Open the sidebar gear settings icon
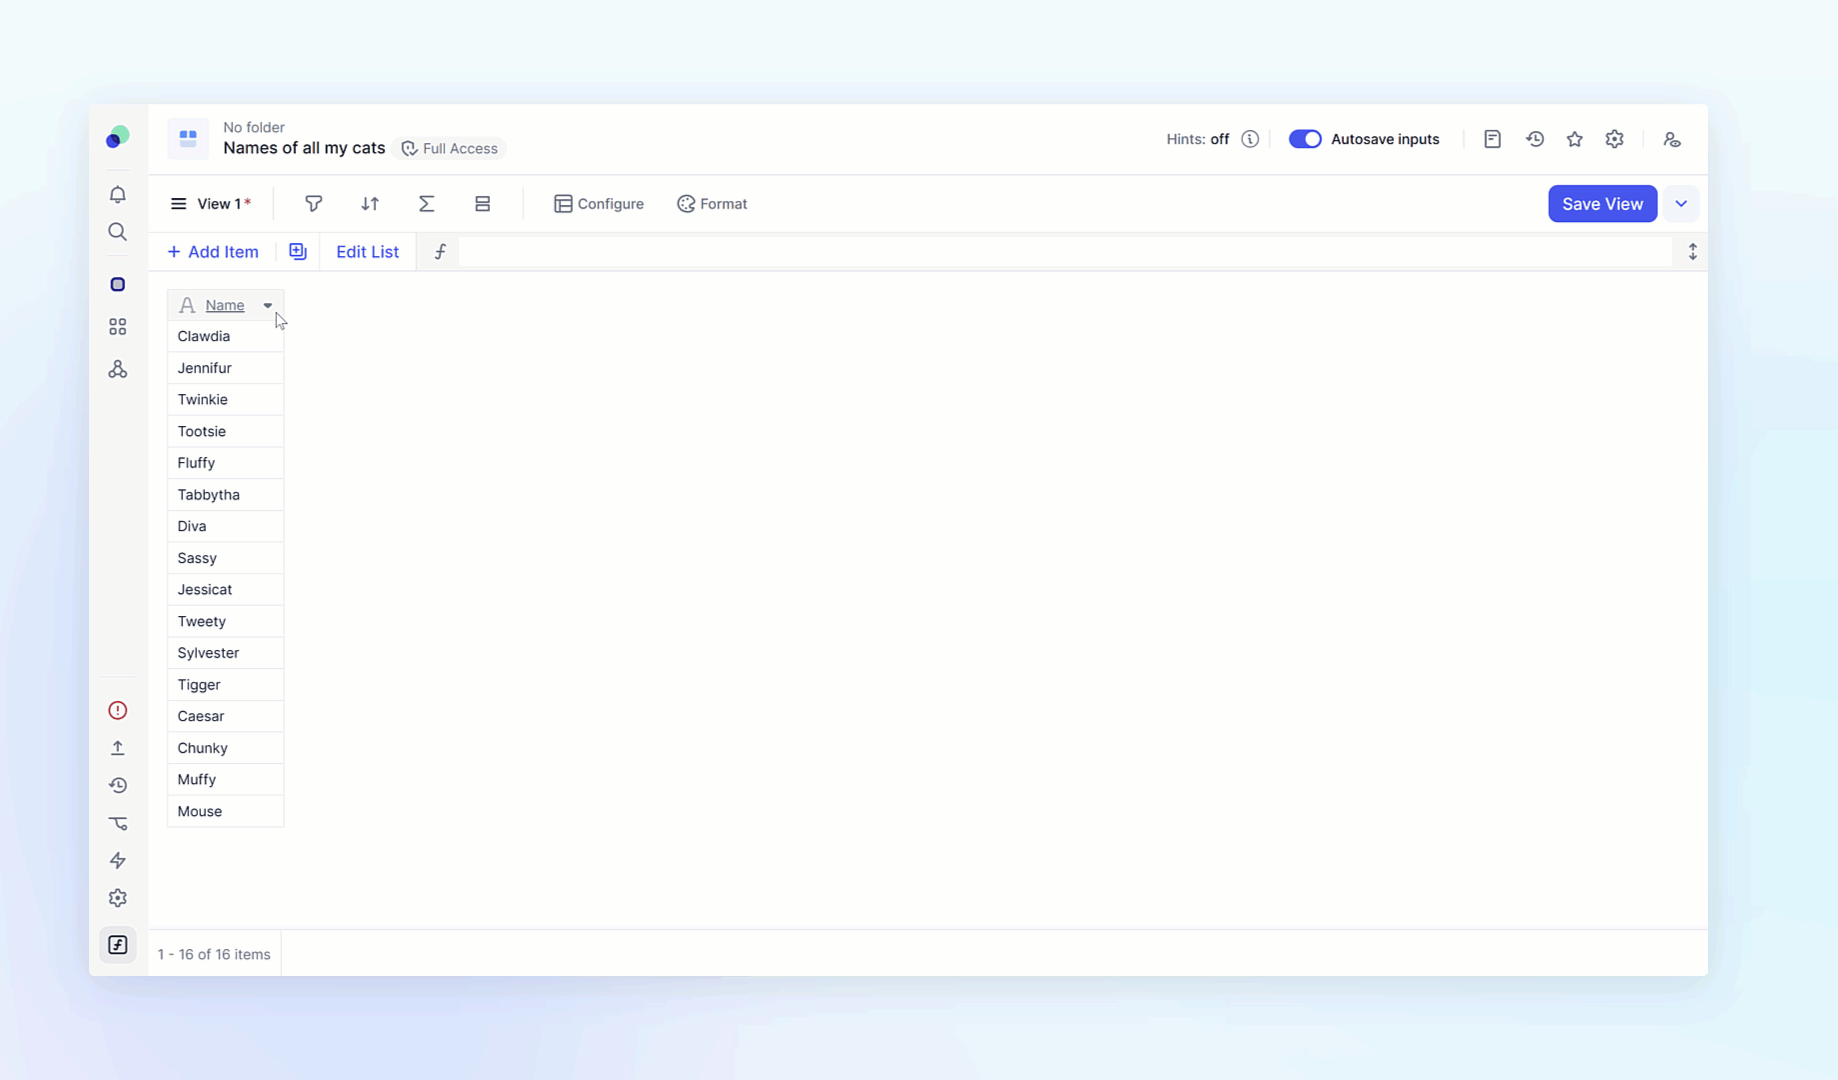1838x1080 pixels. click(x=117, y=898)
